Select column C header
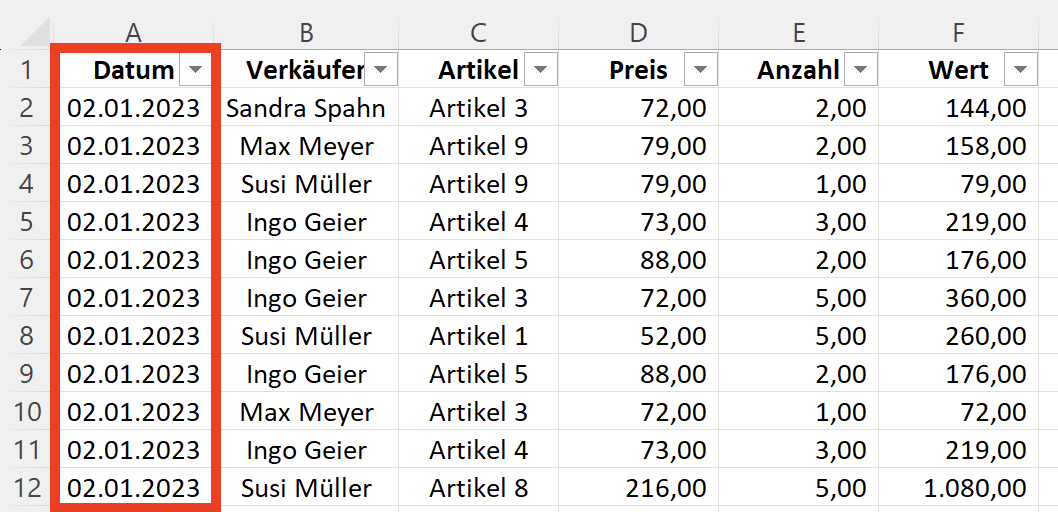This screenshot has height=512, width=1058. [478, 32]
